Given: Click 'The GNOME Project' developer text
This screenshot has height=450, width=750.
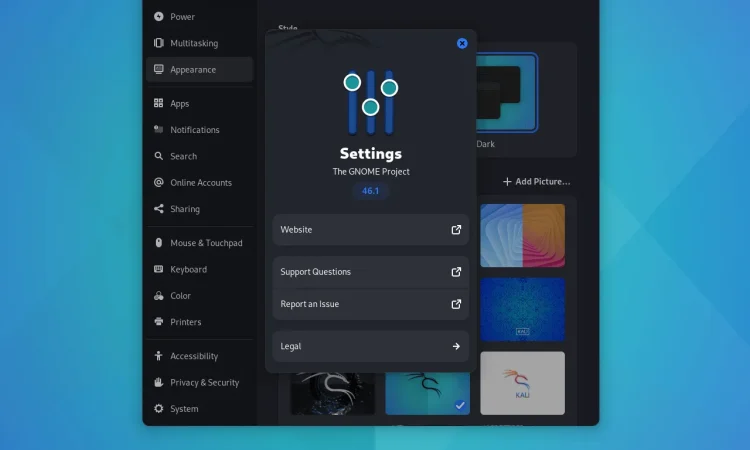Looking at the screenshot, I should (x=371, y=171).
